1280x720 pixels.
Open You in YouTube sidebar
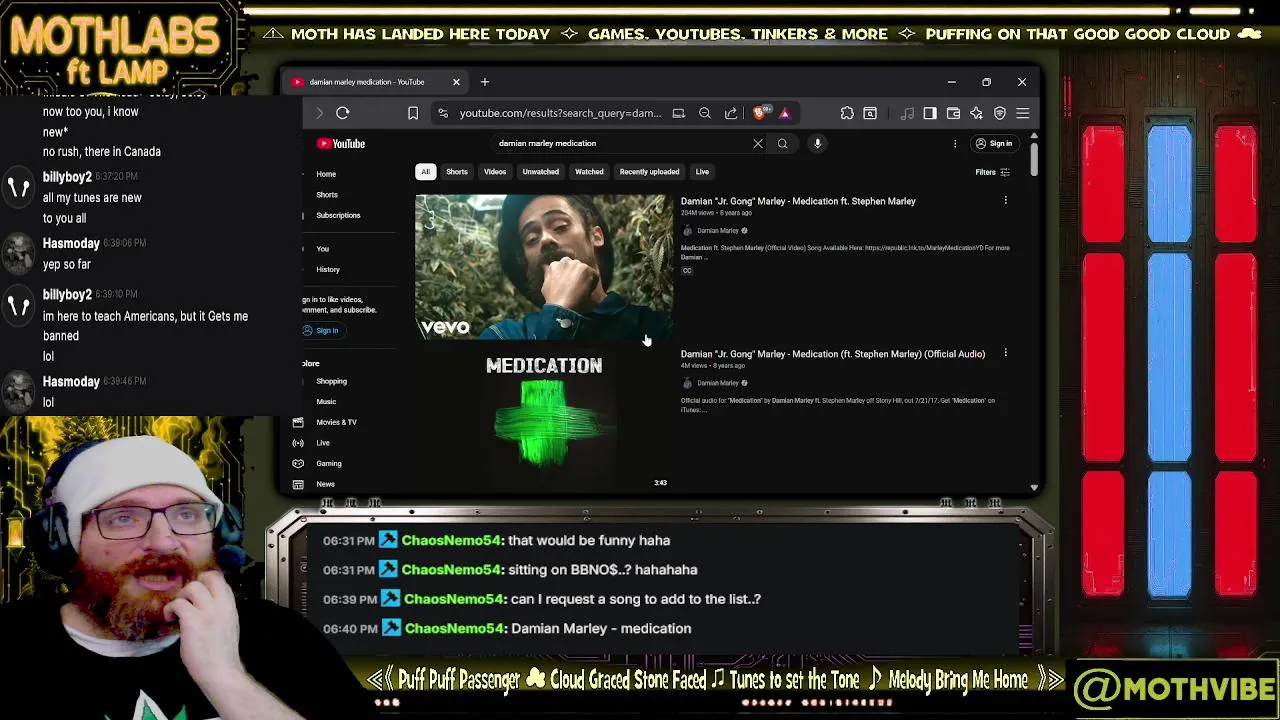(x=322, y=248)
